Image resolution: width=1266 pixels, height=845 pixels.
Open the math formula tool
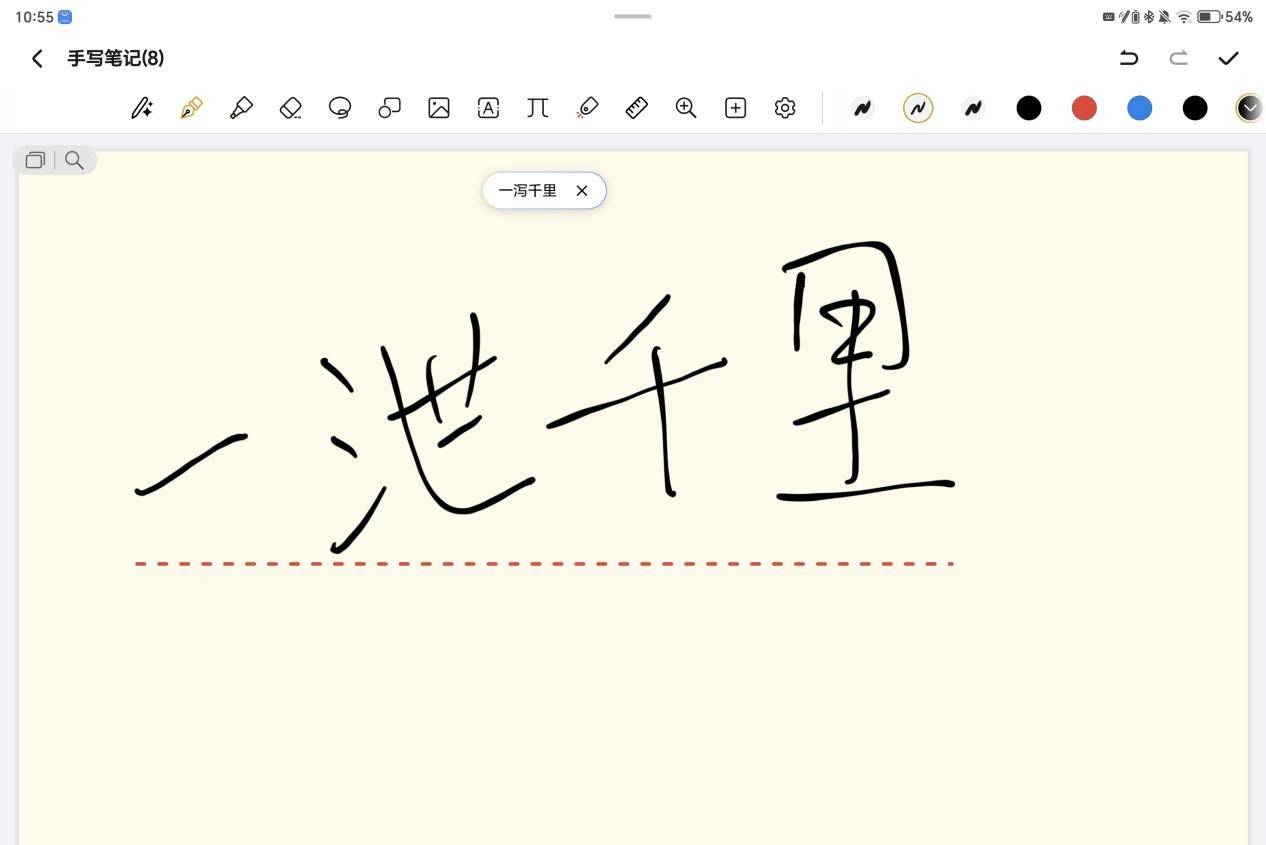click(x=538, y=108)
